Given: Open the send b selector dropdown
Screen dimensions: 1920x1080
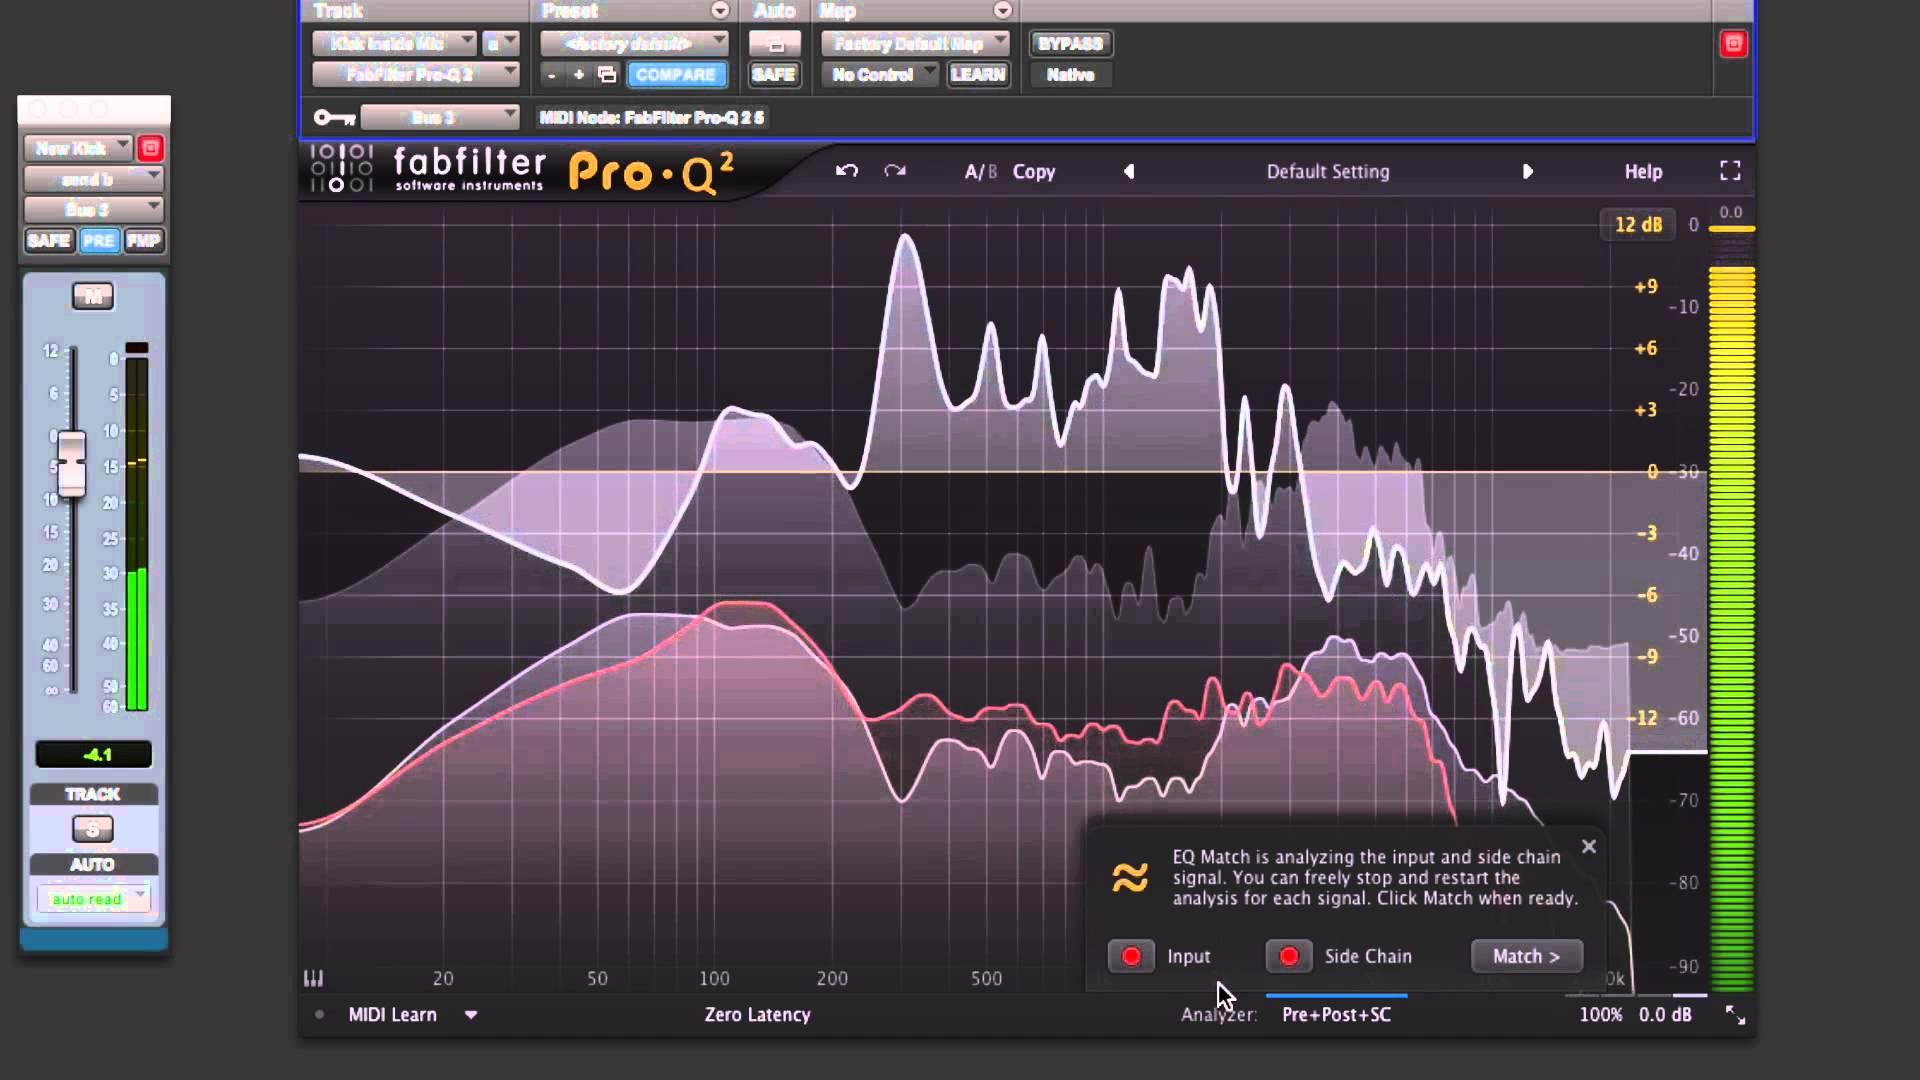Looking at the screenshot, I should click(93, 180).
